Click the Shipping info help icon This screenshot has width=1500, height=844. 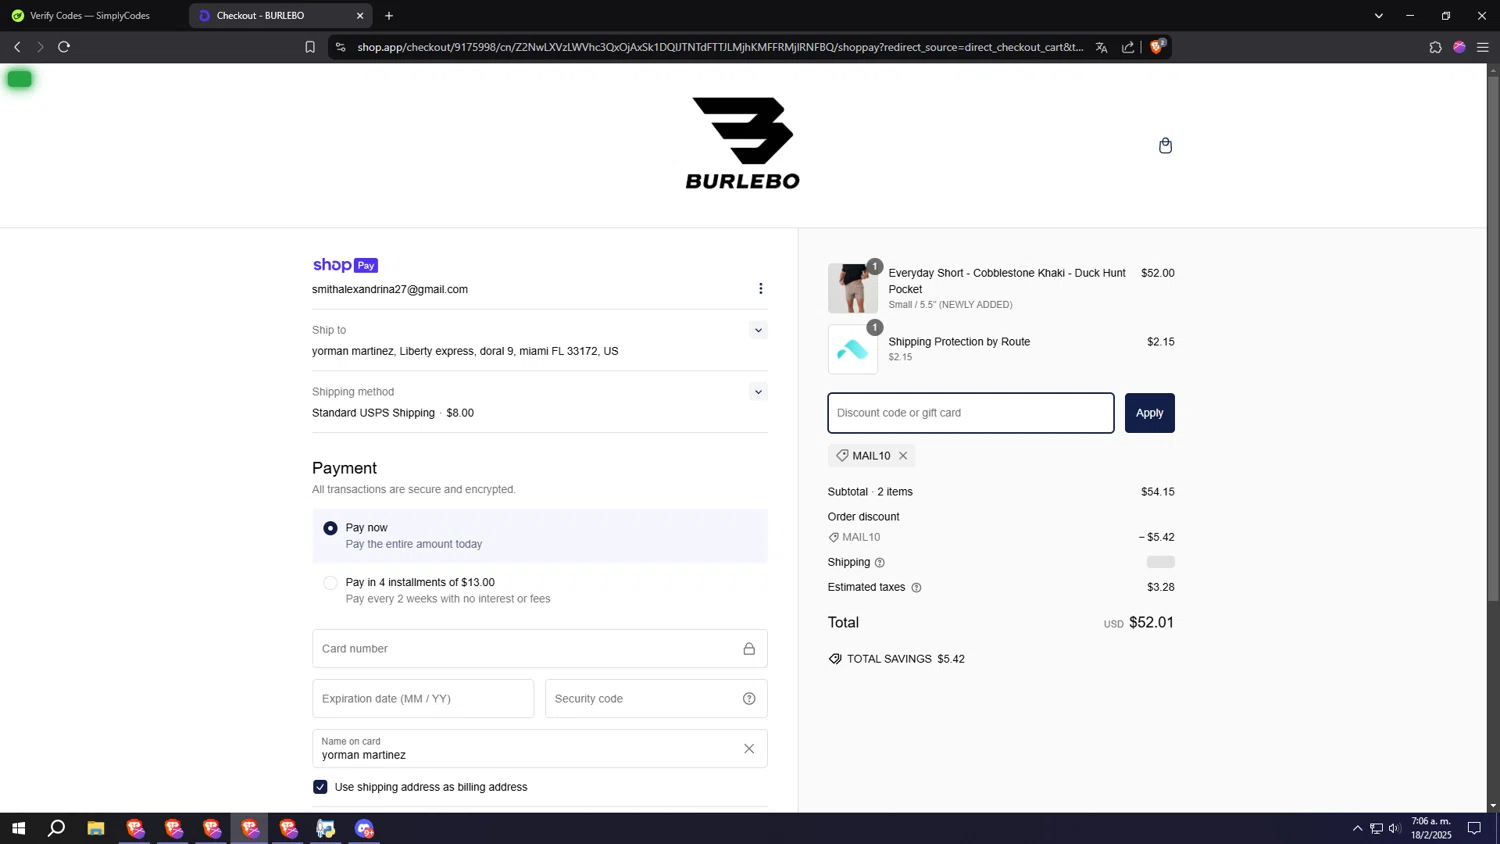880,563
